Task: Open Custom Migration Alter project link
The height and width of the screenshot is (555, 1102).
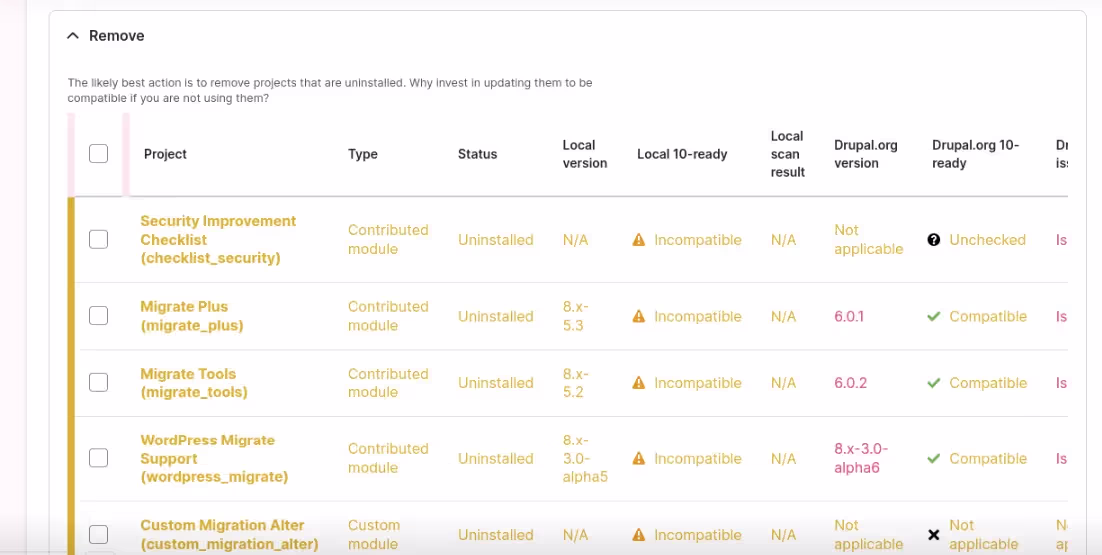Action: 229,535
